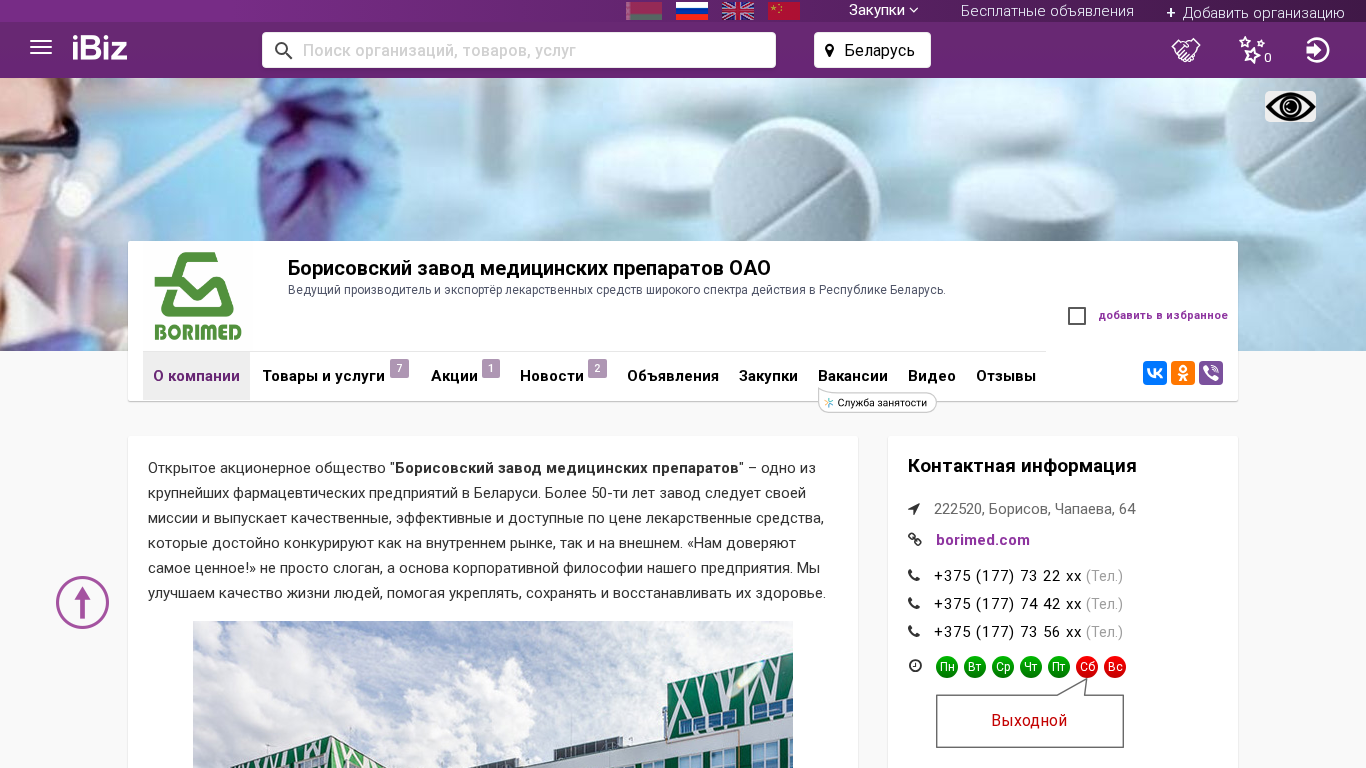Open 'Служба занятости' badge link

click(x=877, y=402)
